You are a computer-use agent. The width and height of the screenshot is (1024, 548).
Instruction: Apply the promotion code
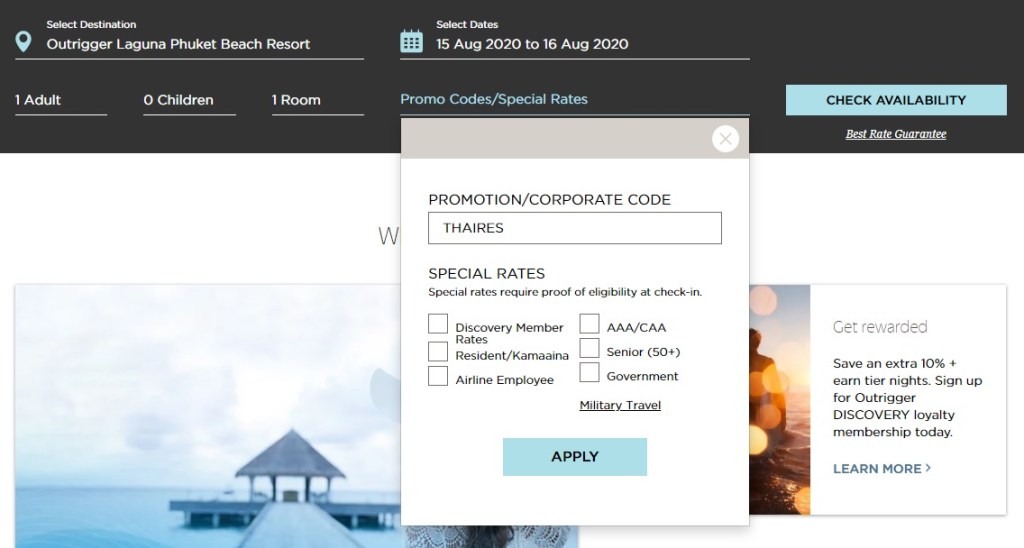point(574,457)
